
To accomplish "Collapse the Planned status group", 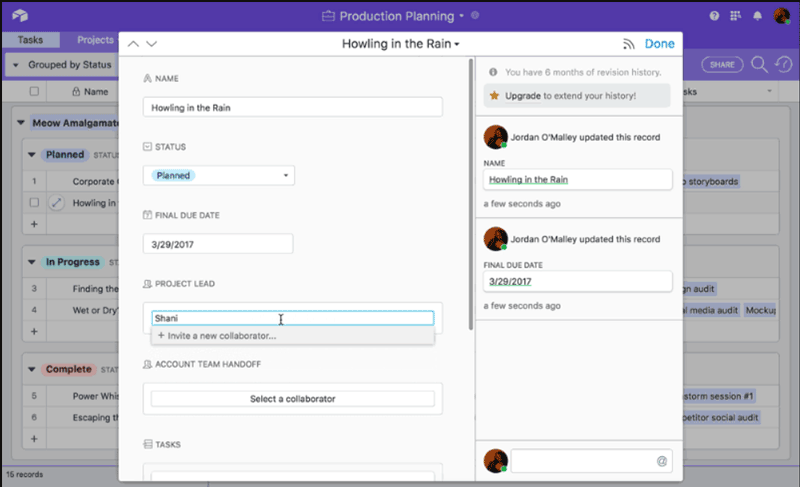I will (32, 155).
